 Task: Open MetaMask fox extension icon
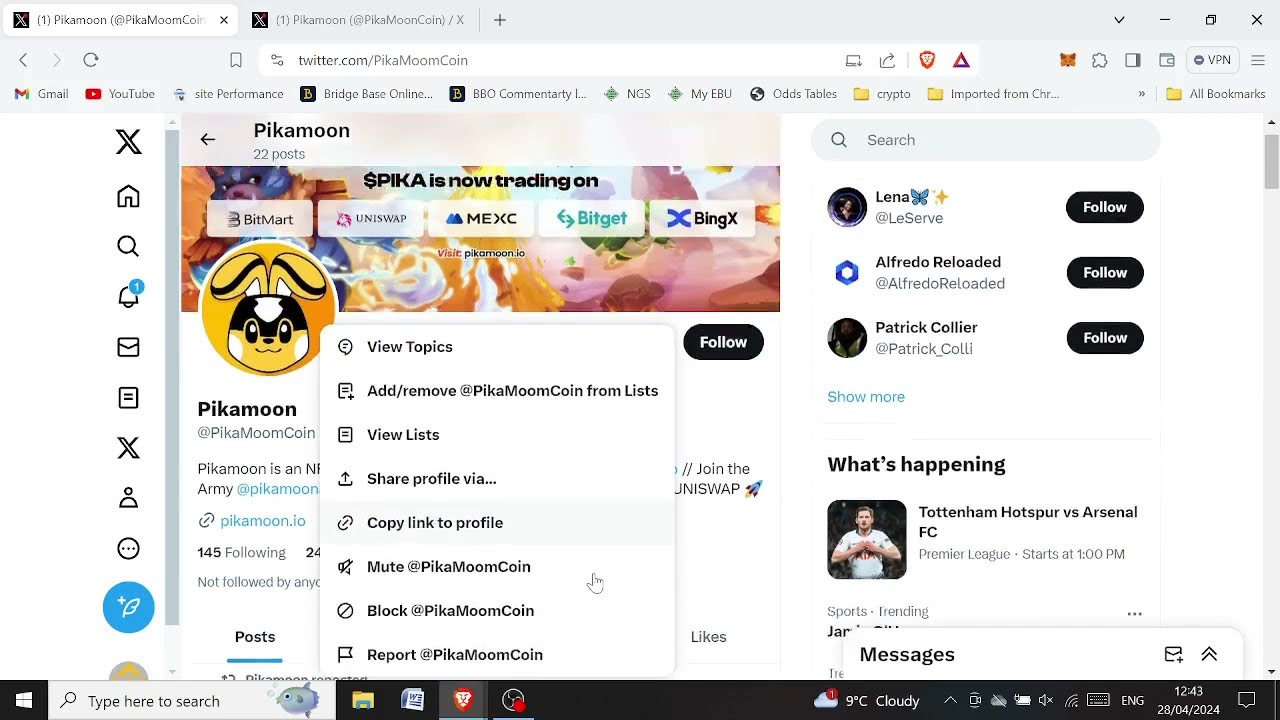[1068, 60]
